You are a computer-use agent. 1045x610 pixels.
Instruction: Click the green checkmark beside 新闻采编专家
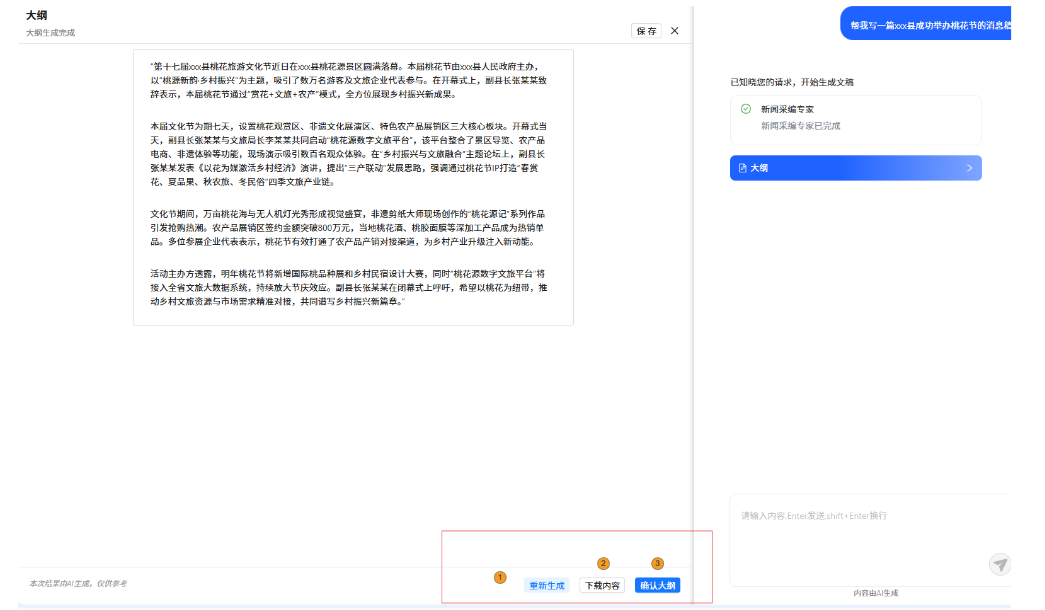(x=745, y=108)
